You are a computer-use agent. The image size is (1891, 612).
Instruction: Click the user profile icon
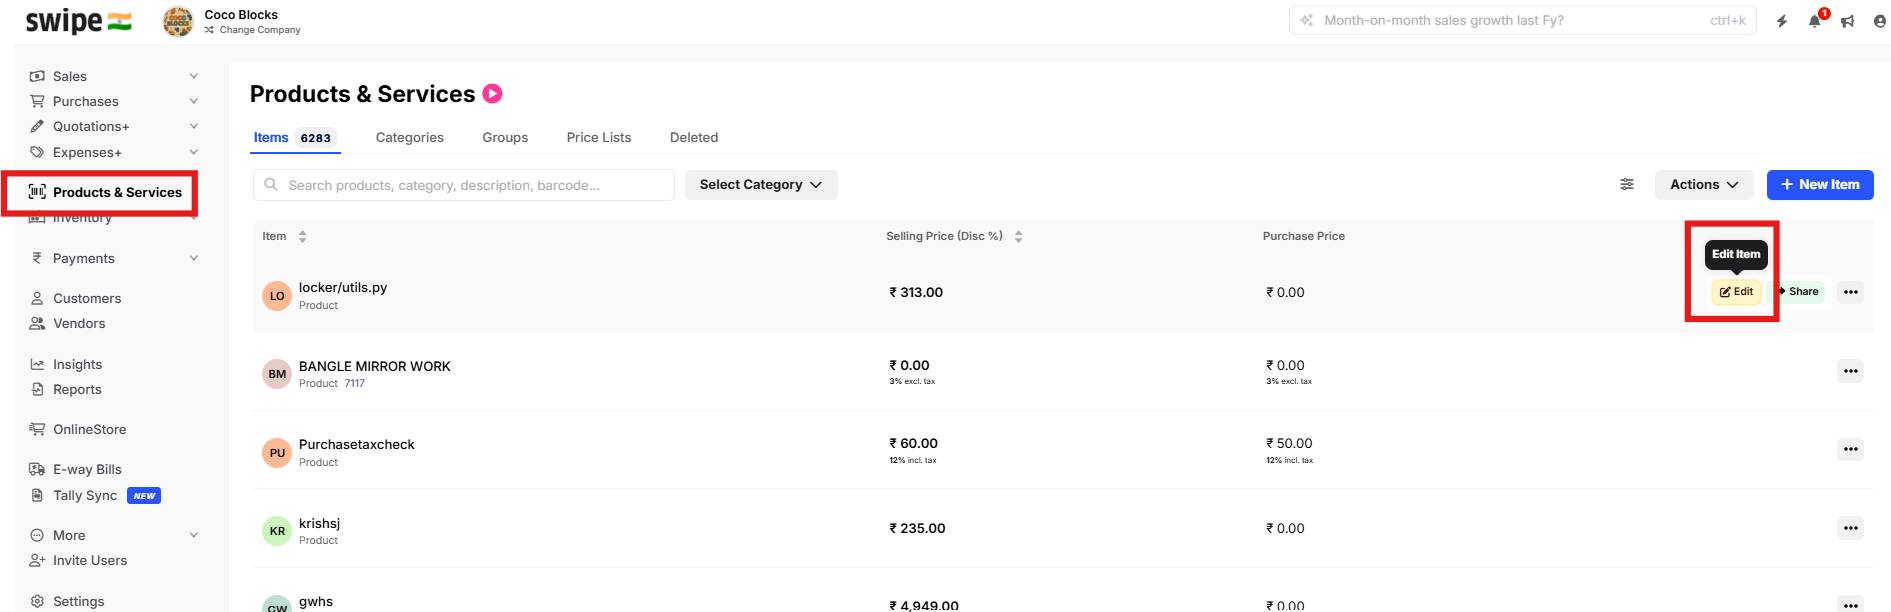[x=1880, y=21]
